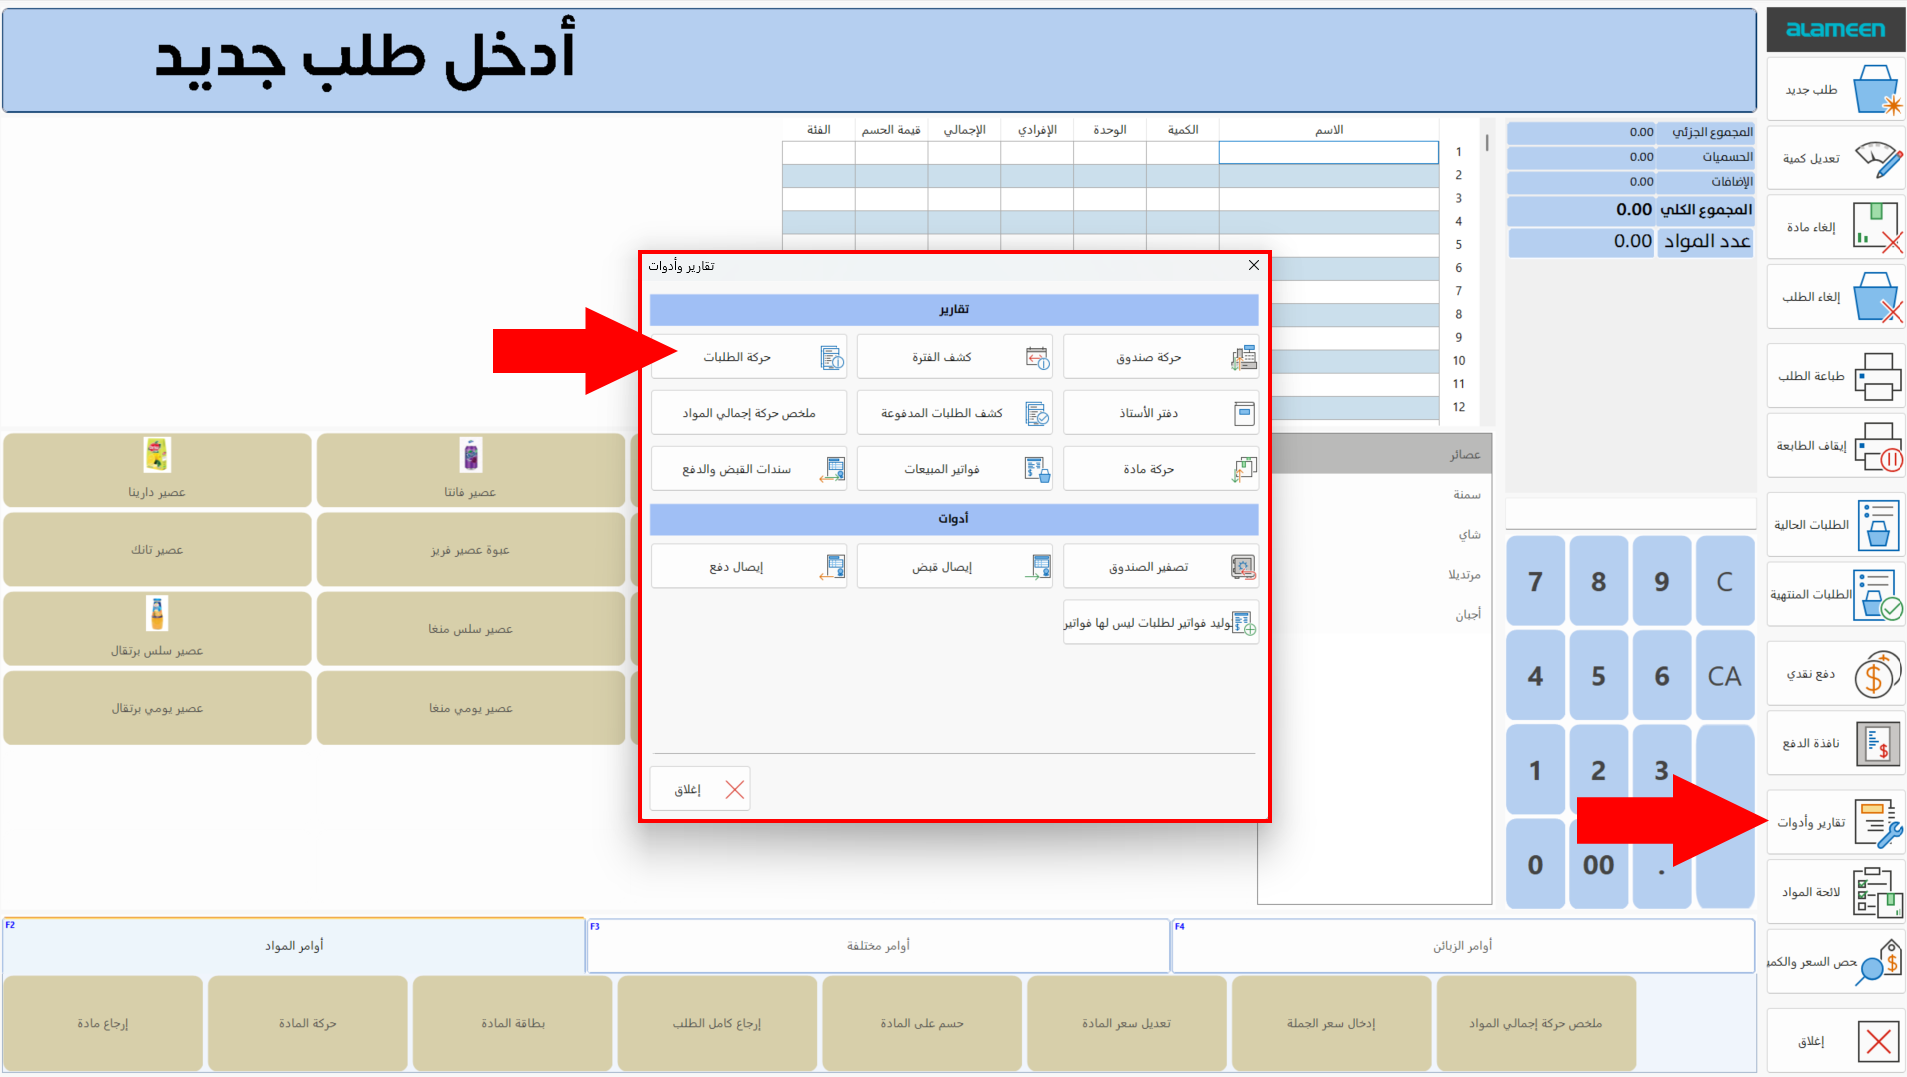Click return full order button (إرجاع كامل الطلب)

[717, 1023]
